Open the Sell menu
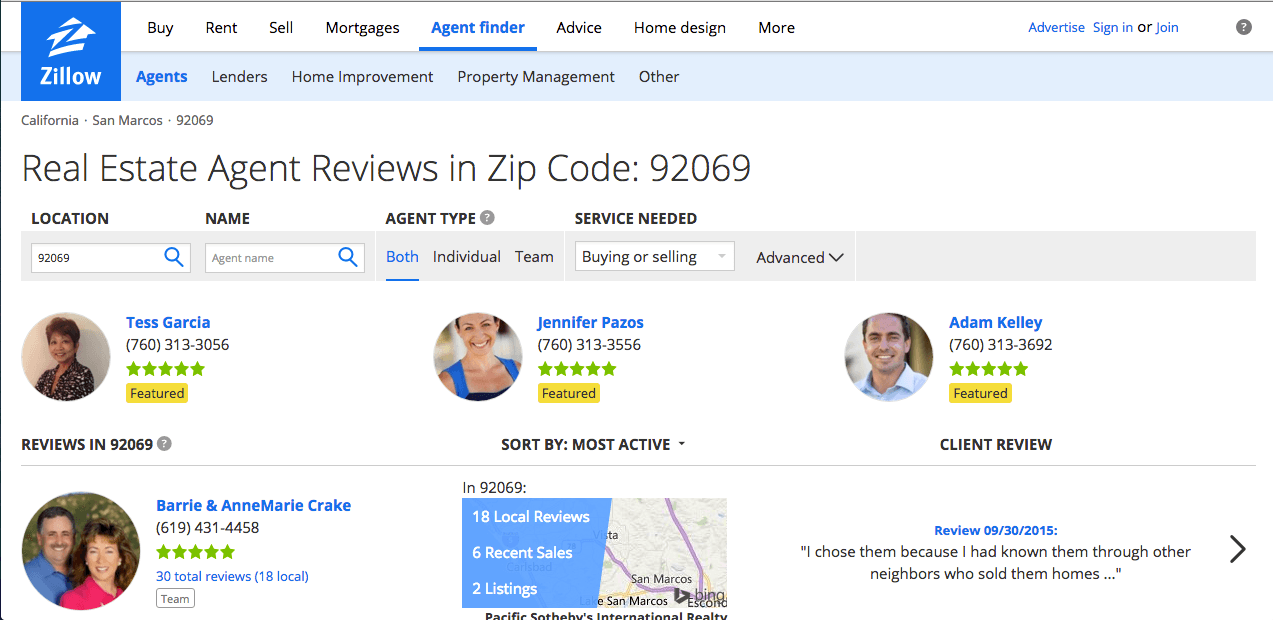 281,27
